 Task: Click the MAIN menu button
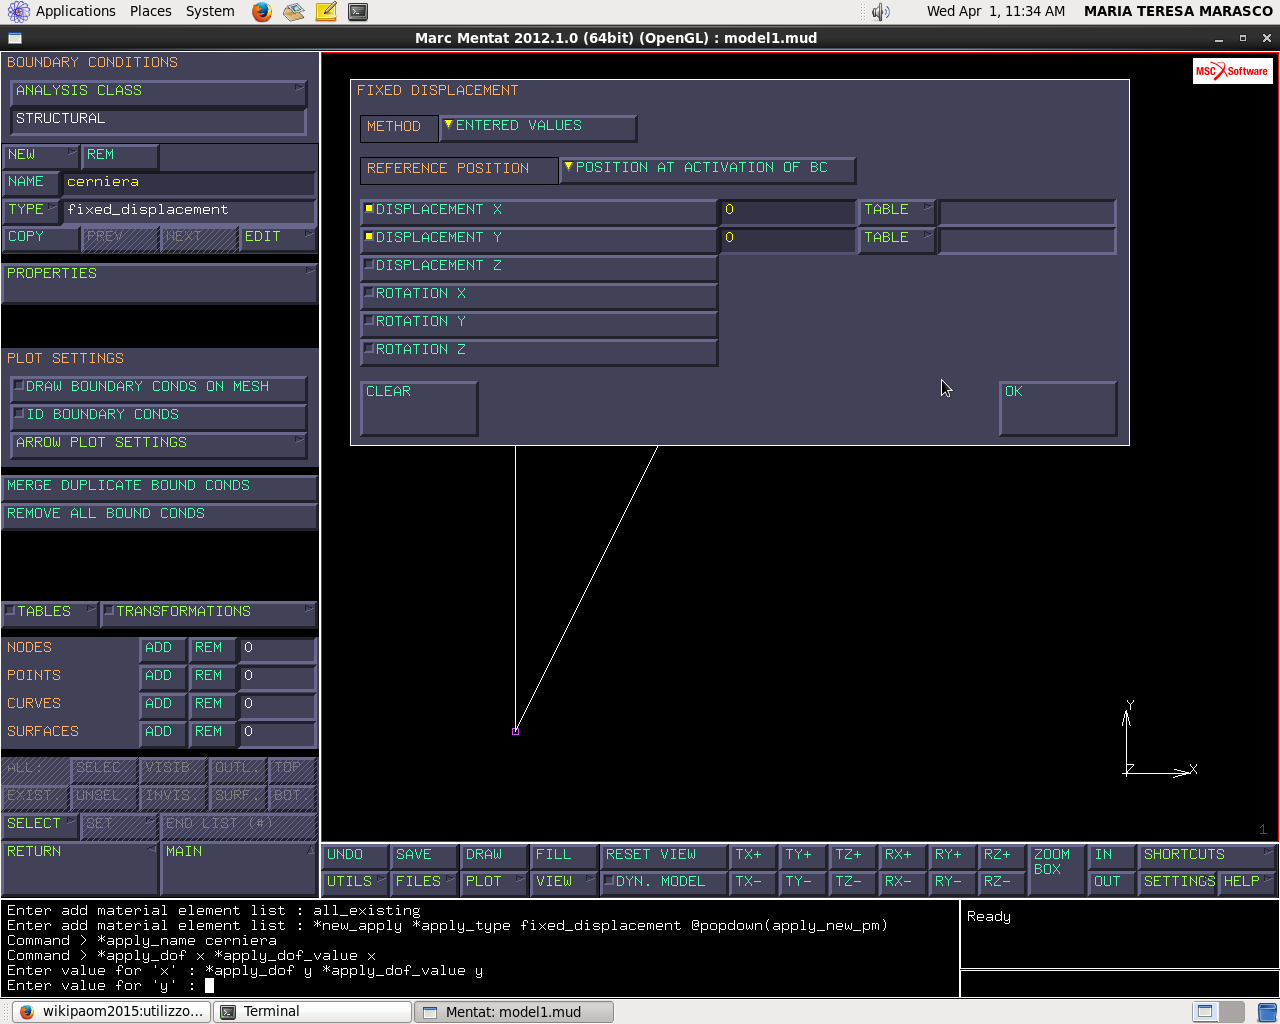[239, 869]
